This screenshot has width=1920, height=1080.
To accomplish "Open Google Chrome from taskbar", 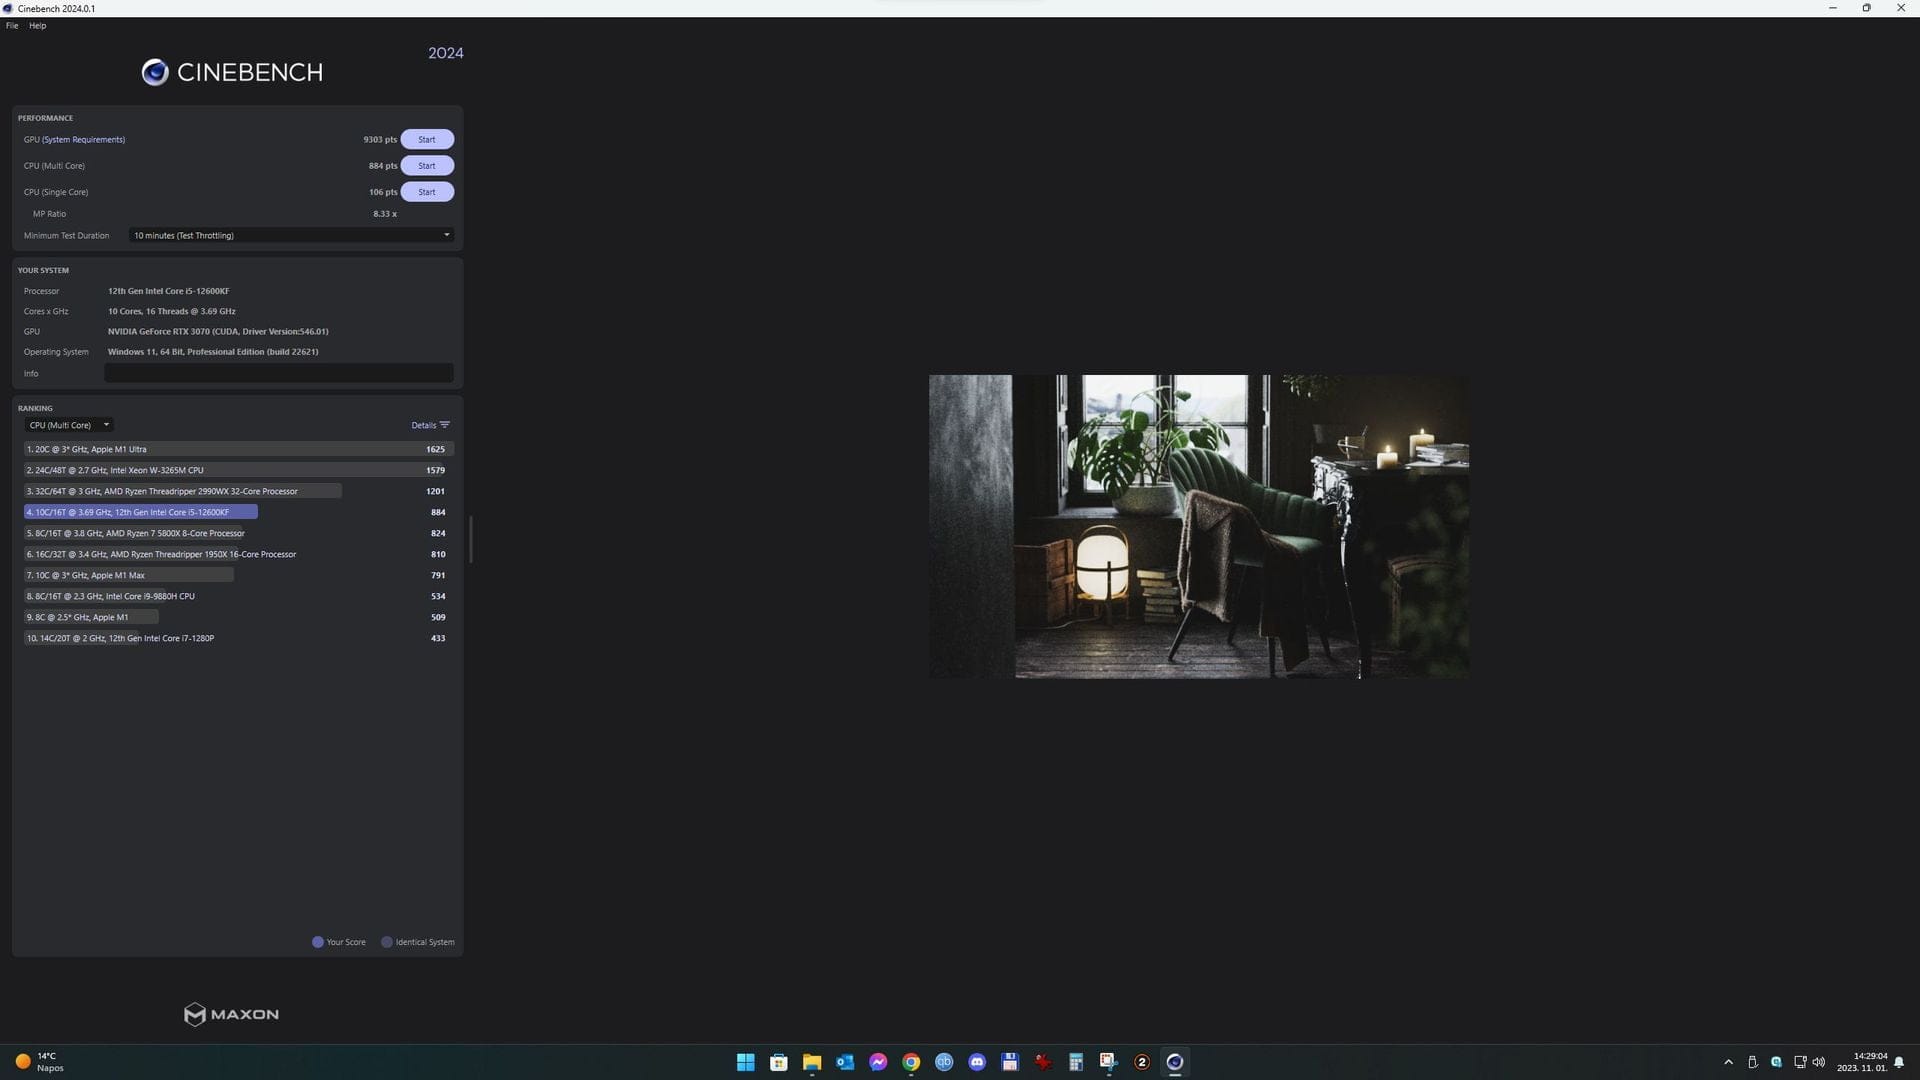I will pyautogui.click(x=911, y=1062).
